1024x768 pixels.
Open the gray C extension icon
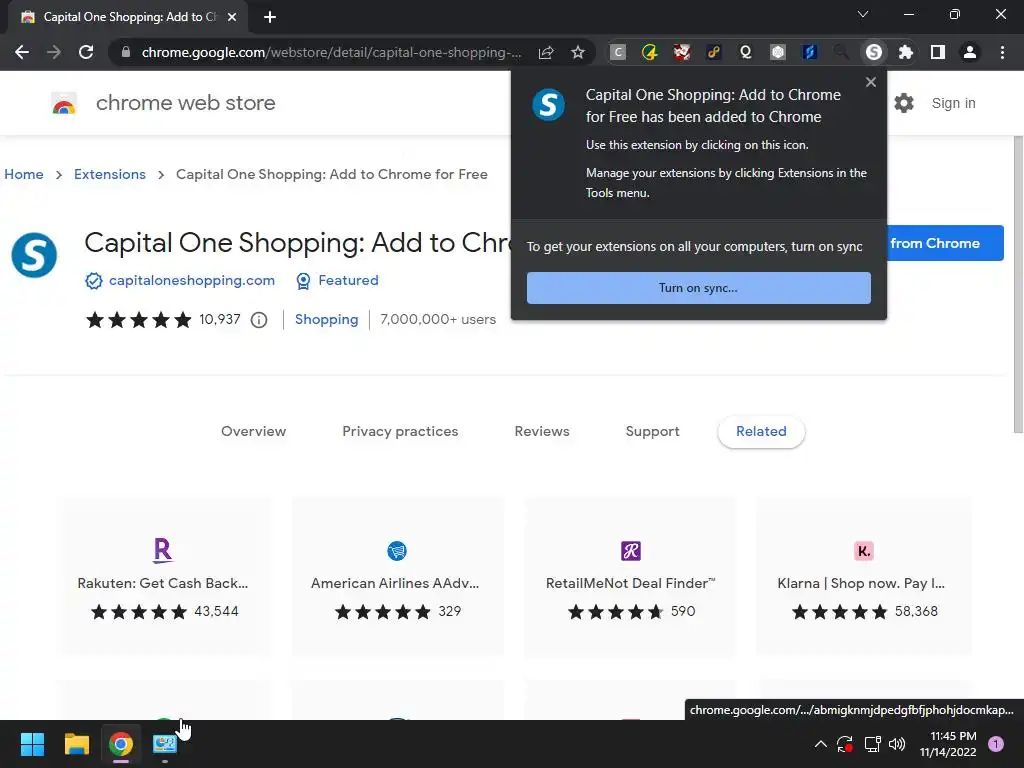[618, 52]
